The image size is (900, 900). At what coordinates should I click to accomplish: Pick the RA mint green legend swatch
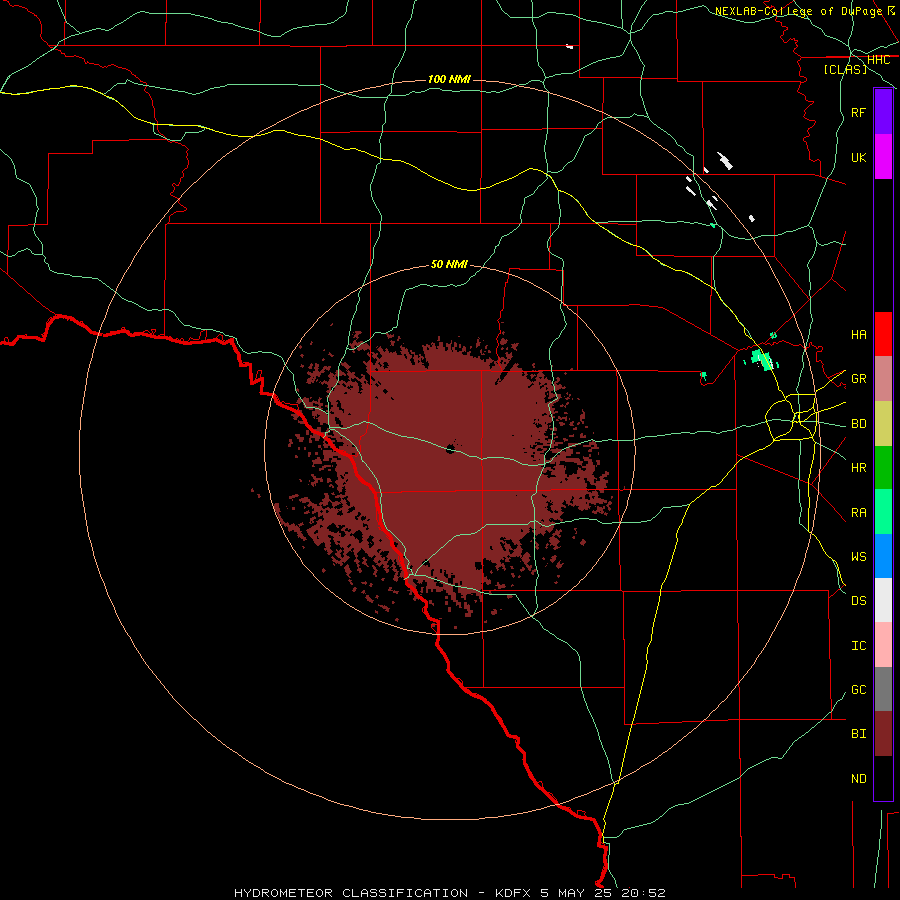883,512
